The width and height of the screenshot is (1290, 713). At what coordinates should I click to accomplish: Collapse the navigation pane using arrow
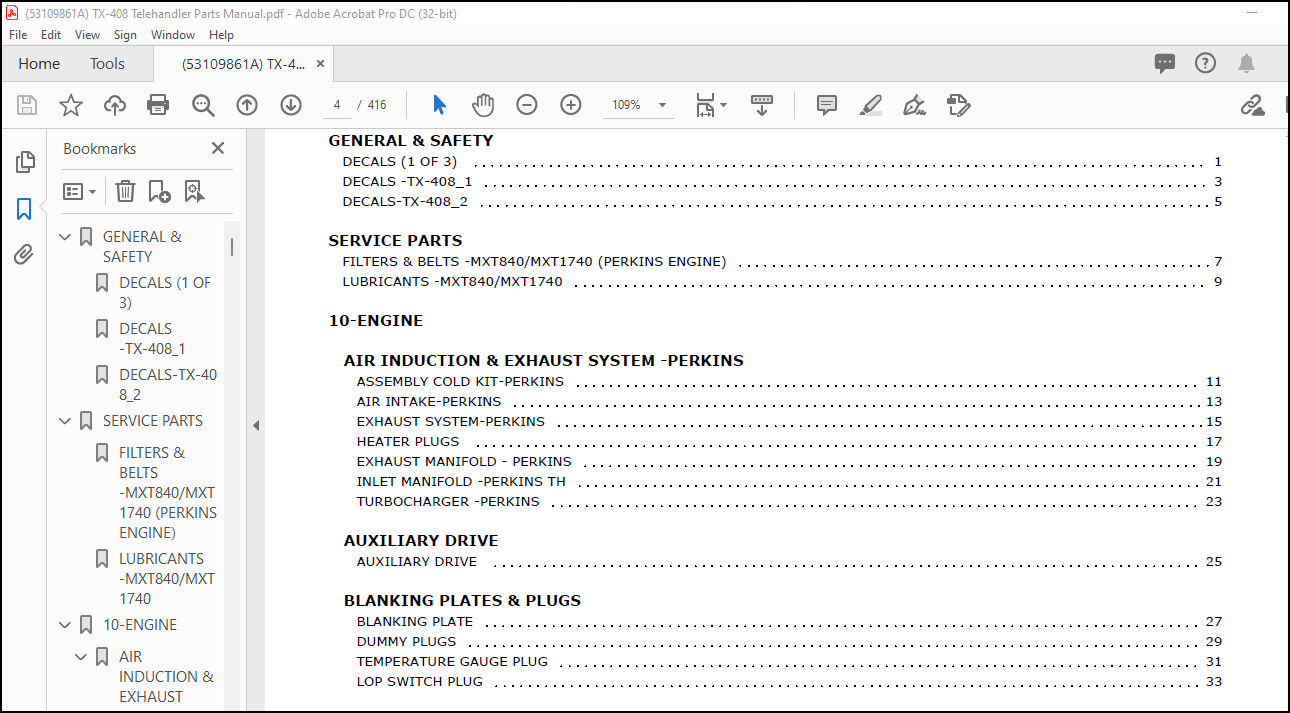click(255, 425)
